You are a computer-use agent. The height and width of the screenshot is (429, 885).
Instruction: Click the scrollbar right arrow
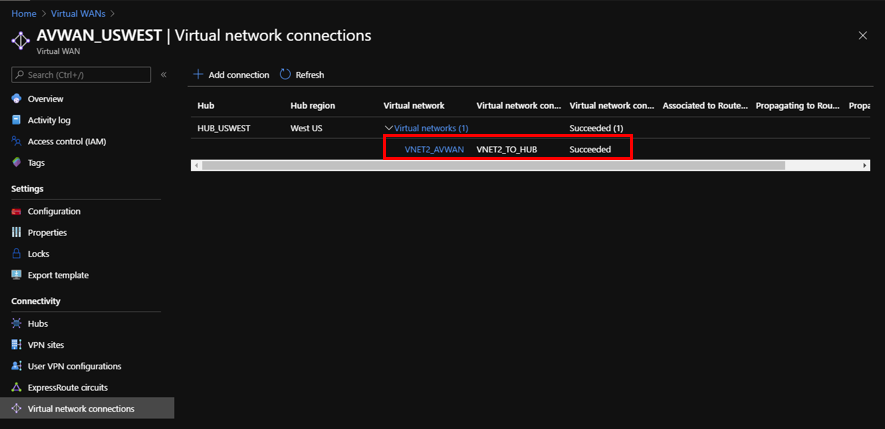point(865,165)
